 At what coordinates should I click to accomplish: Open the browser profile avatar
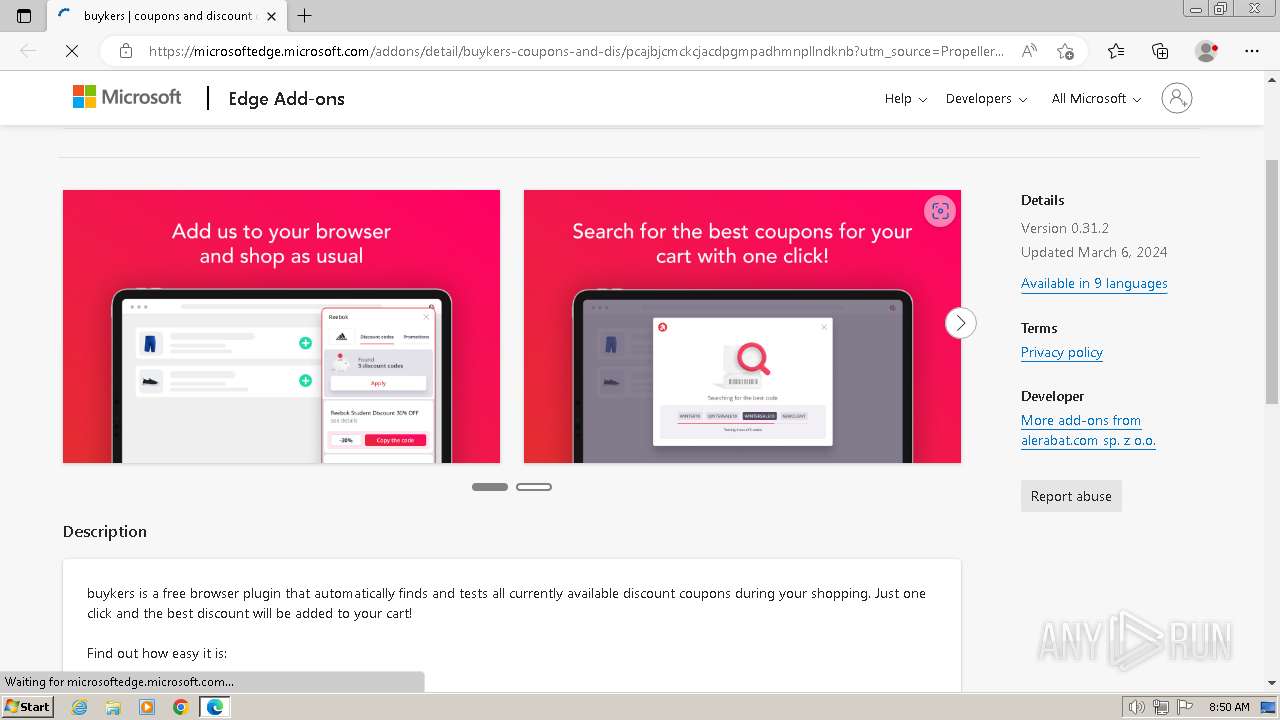tap(1206, 51)
